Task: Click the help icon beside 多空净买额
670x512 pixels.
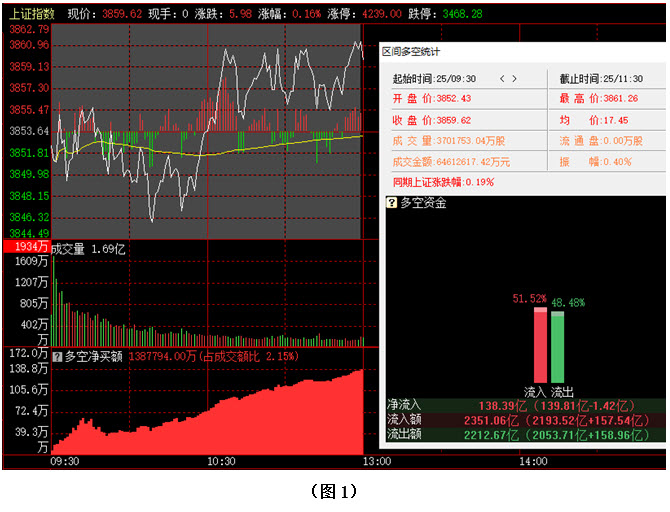Action: click(57, 356)
